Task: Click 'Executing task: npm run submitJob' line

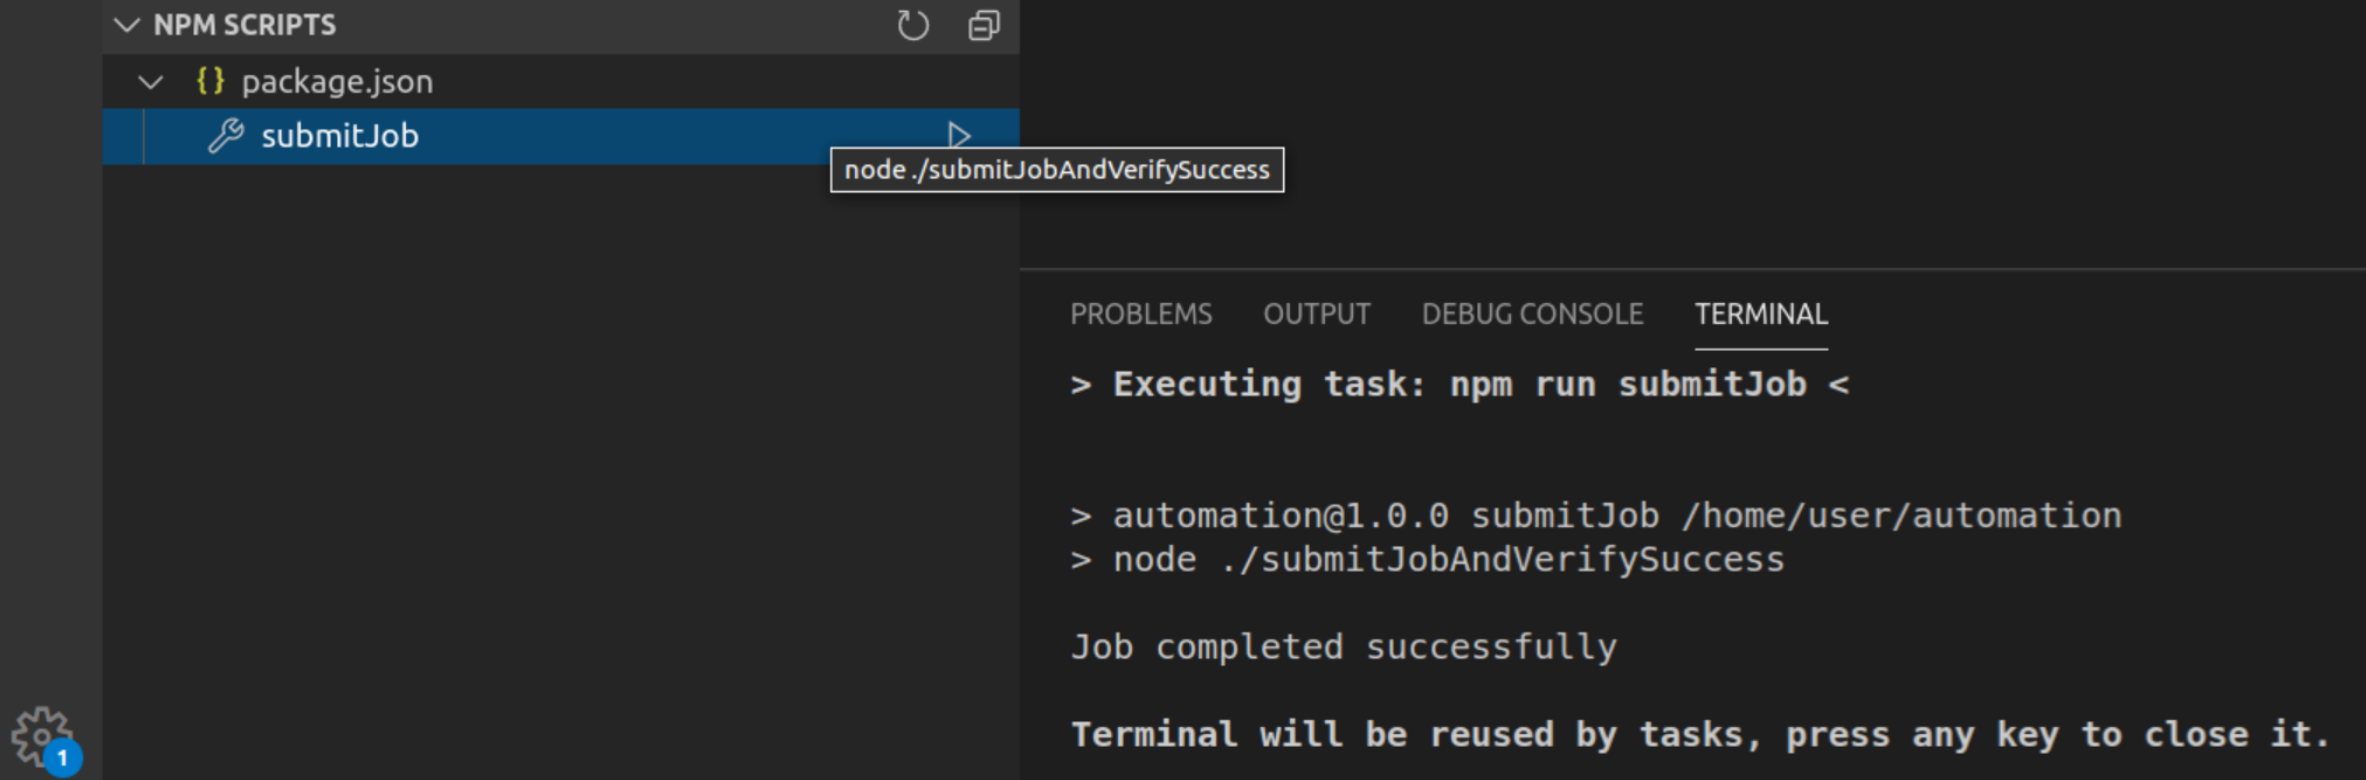Action: click(x=1460, y=385)
